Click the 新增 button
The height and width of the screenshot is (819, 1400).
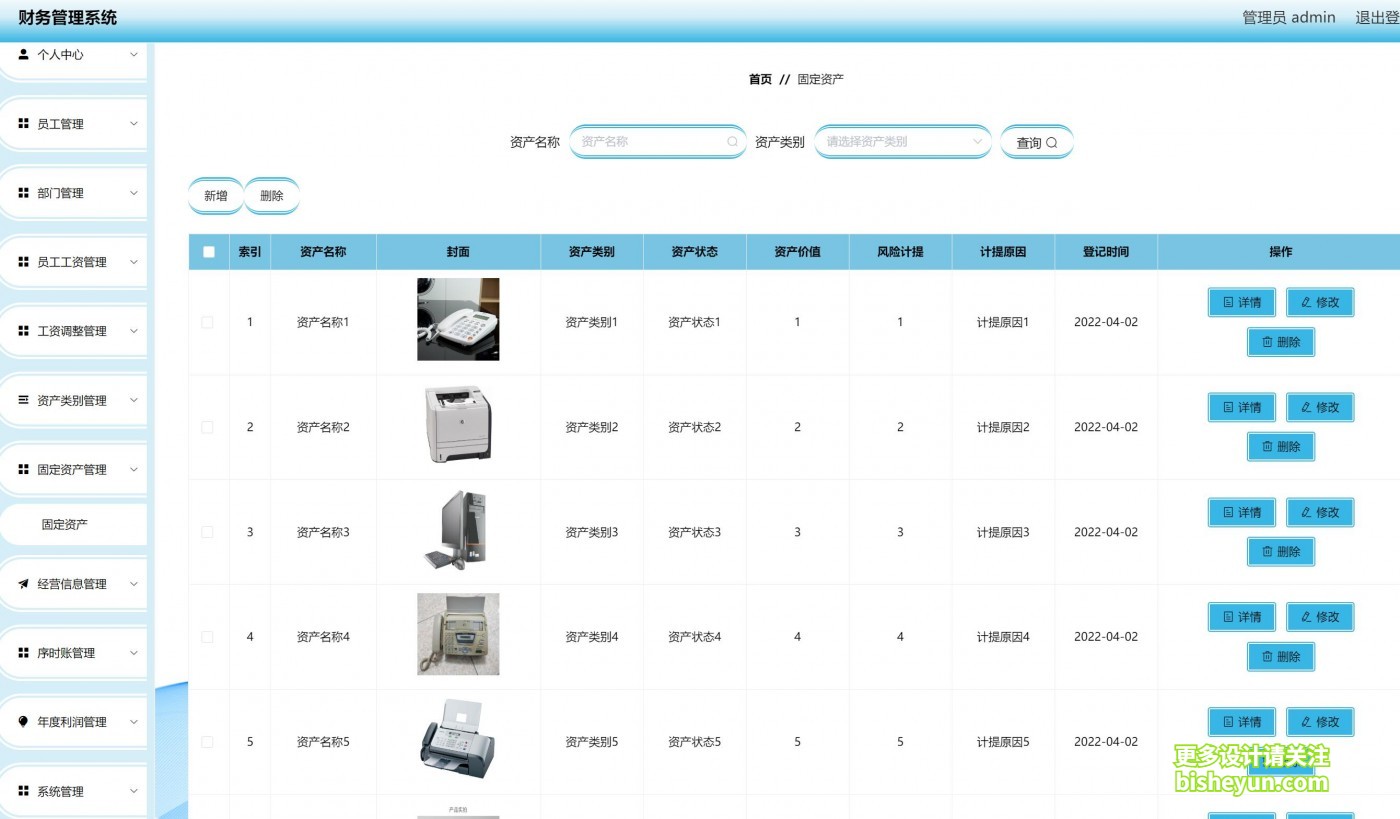click(x=216, y=196)
